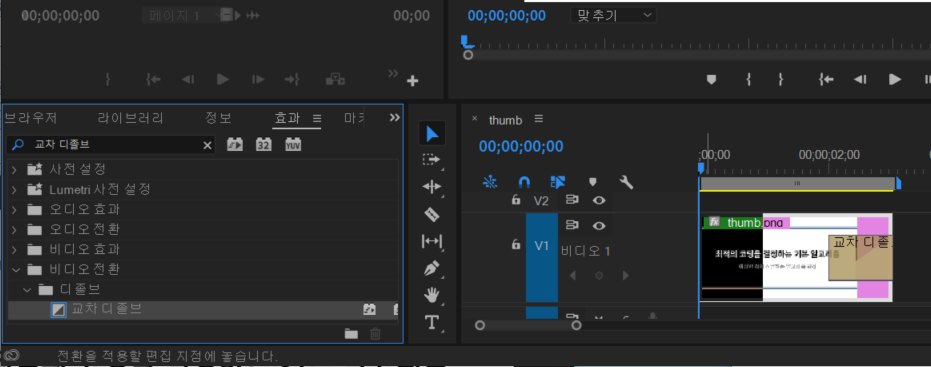Select the Hand tool
Image resolution: width=931 pixels, height=367 pixels.
tap(432, 295)
